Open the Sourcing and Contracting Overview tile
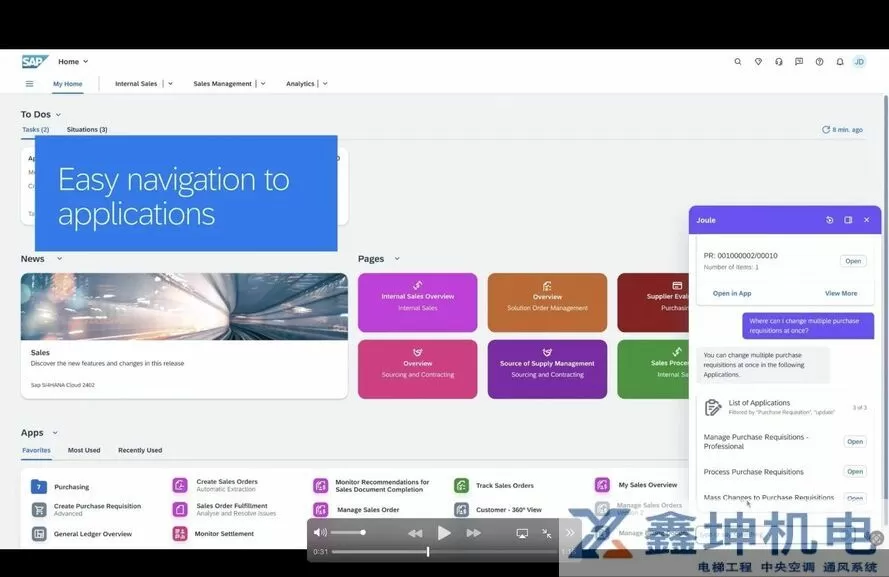This screenshot has width=889, height=577. tap(417, 369)
